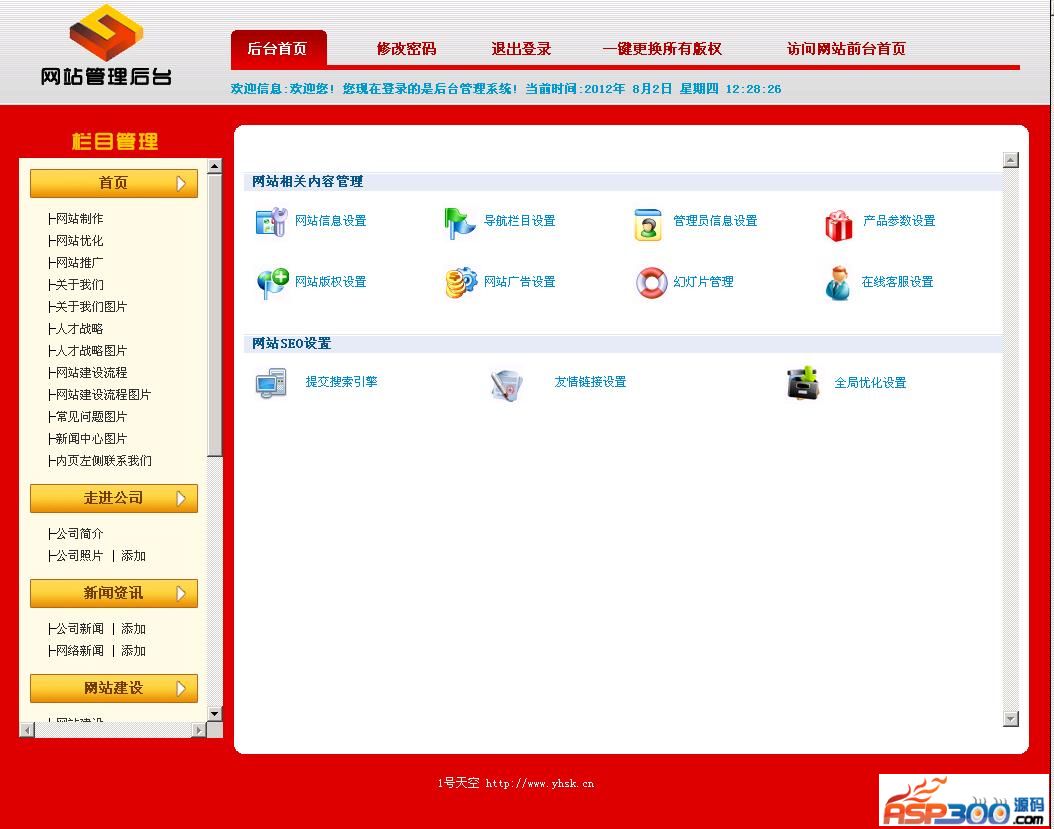The width and height of the screenshot is (1054, 829).
Task: Click sidebar horizontal scroll left arrow
Action: (27, 730)
